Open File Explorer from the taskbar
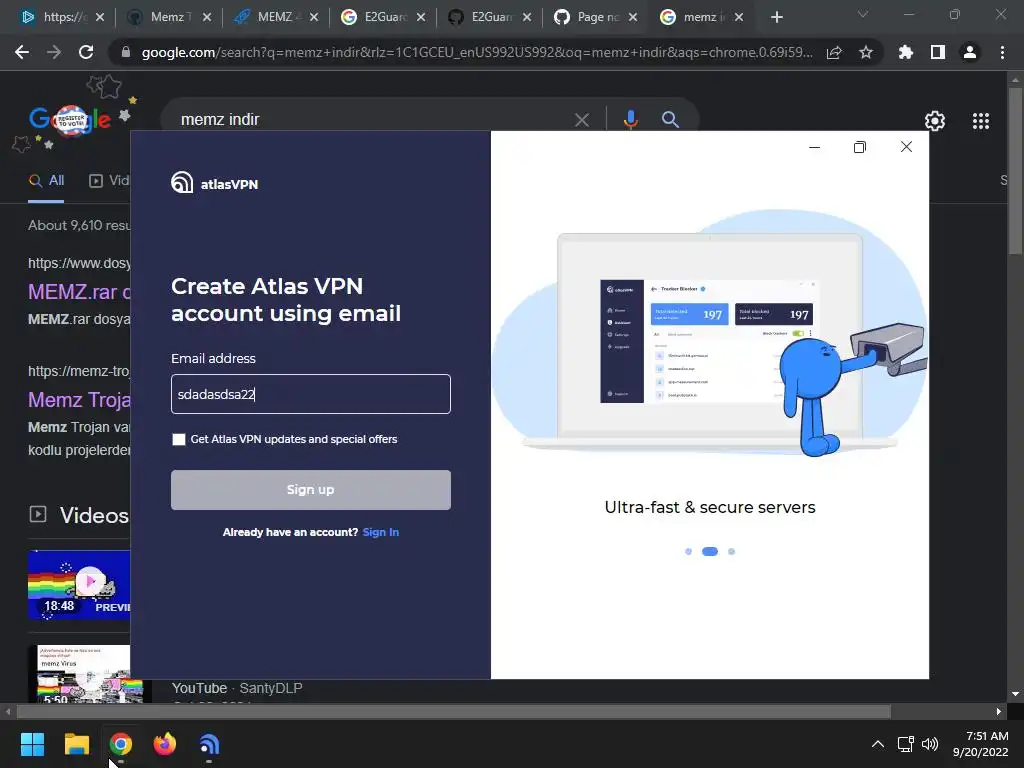 coord(76,744)
